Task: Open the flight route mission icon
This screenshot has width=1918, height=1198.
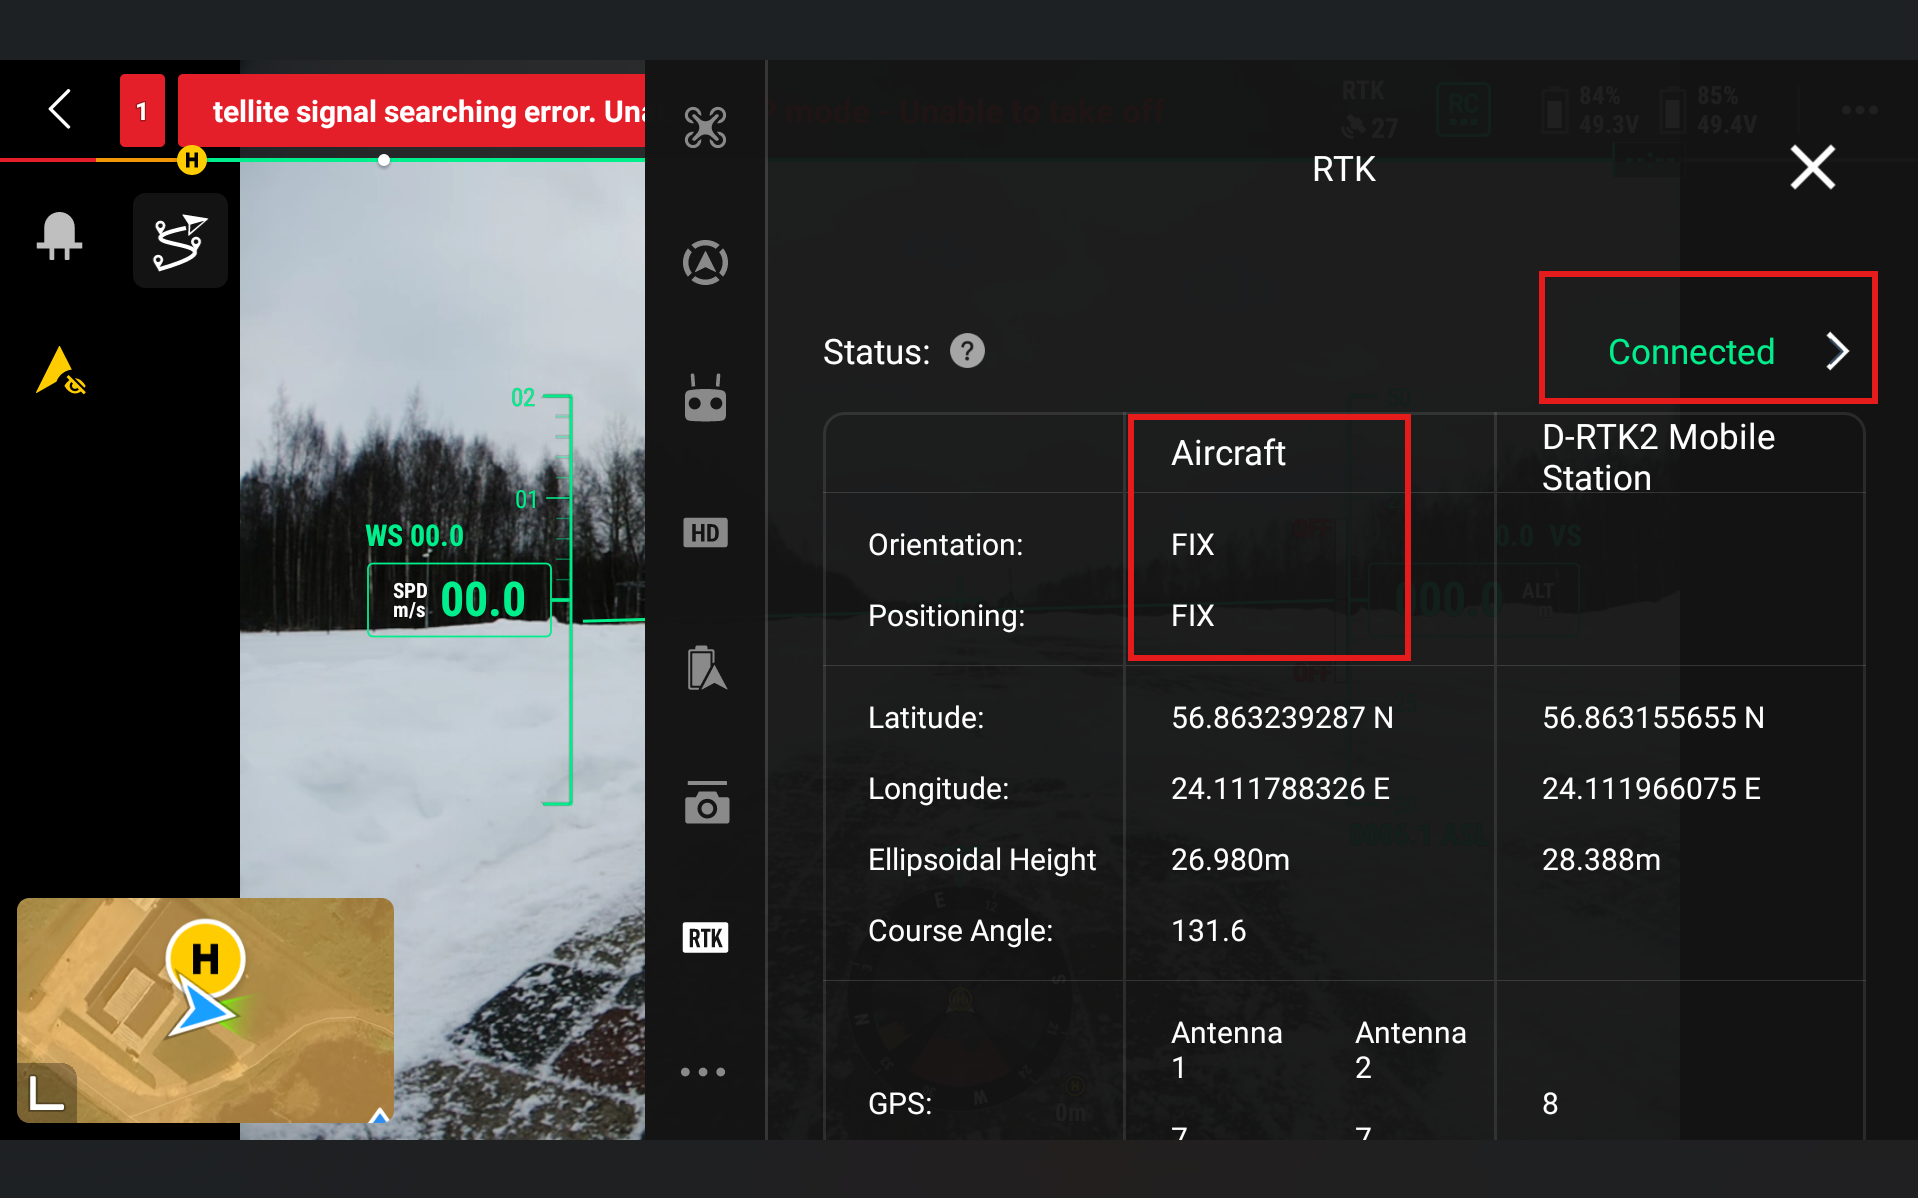Action: click(180, 241)
